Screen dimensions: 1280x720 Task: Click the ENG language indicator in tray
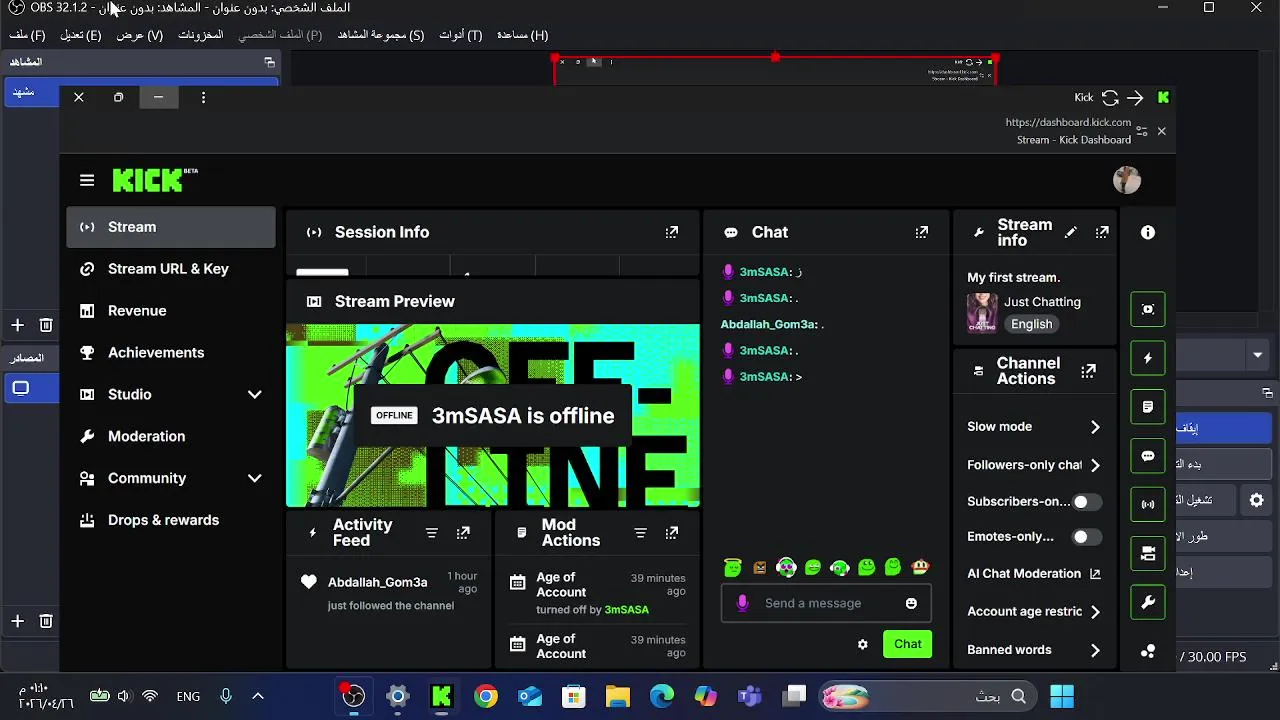point(188,696)
